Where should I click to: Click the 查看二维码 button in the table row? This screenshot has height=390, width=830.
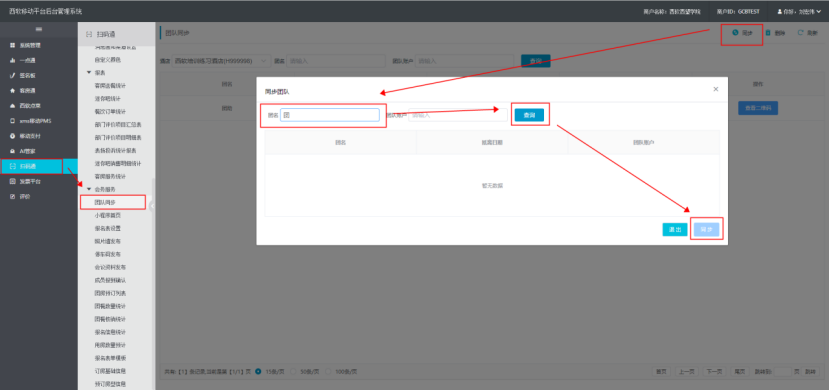pos(758,108)
